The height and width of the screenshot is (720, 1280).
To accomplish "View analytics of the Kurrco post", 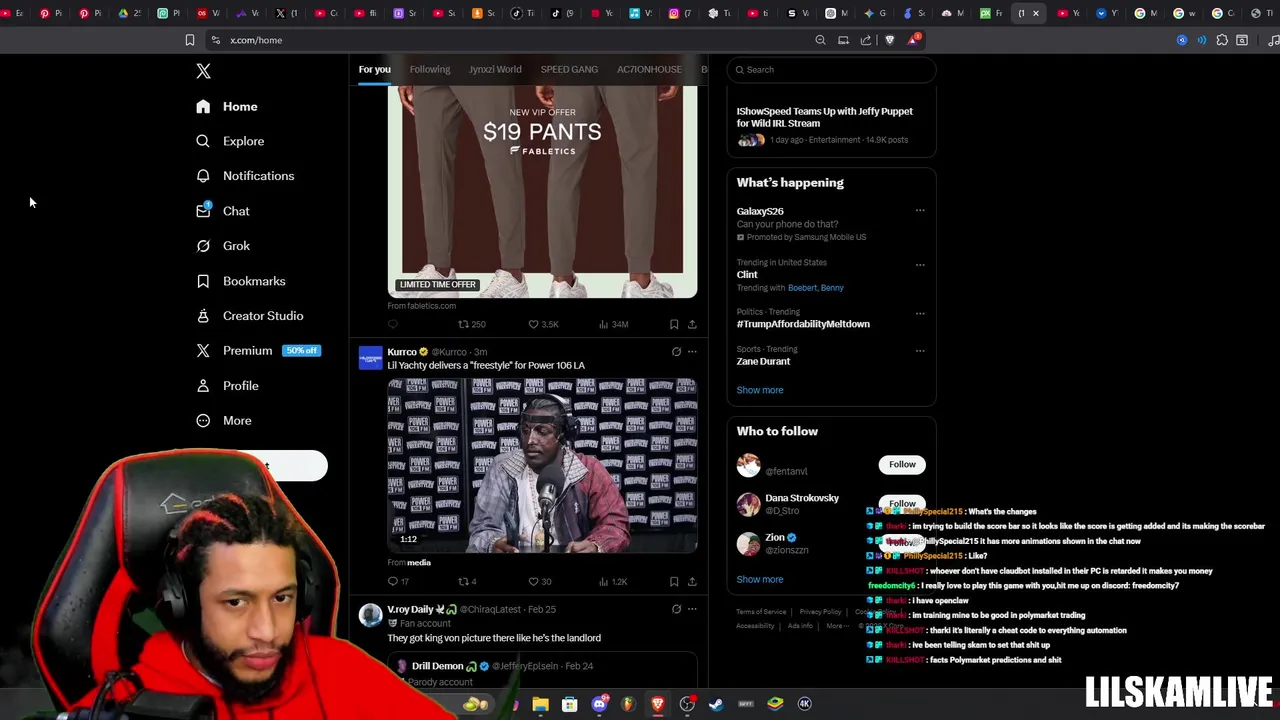I will pyautogui.click(x=612, y=581).
